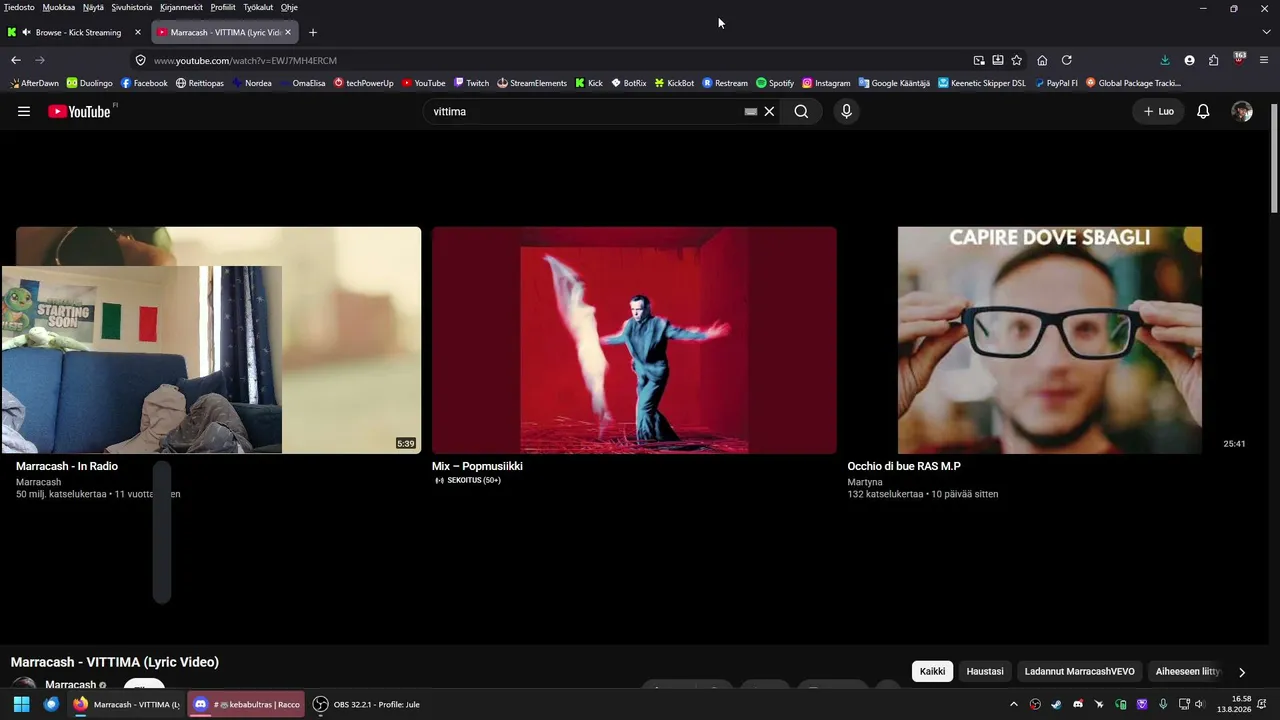Open the Firefox extensions puzzle icon
This screenshot has height=720, width=1280.
[1214, 60]
